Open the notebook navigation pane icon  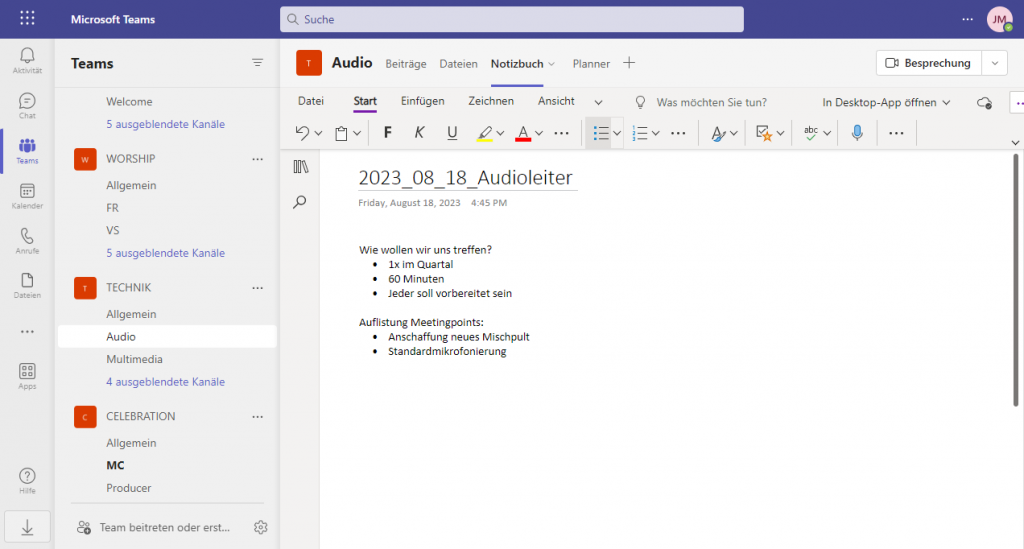tap(300, 167)
